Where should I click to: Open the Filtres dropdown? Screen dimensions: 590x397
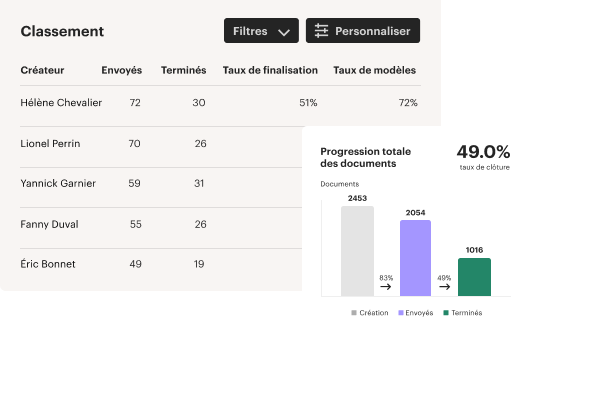[x=261, y=30]
